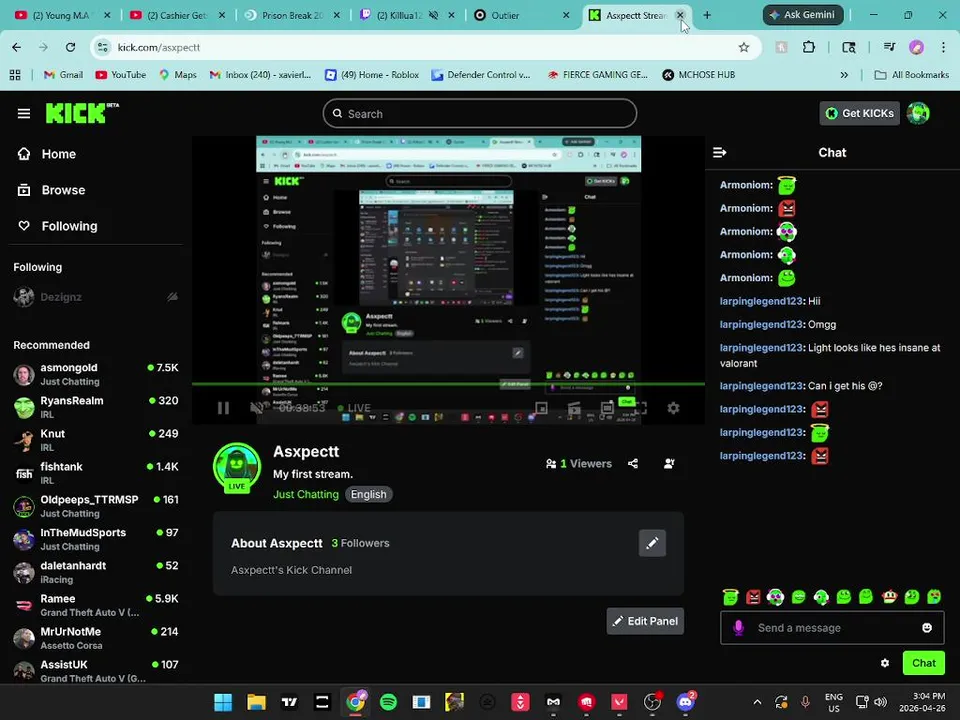Edit the About Asxpectt section
Viewport: 960px width, 720px height.
click(x=652, y=543)
